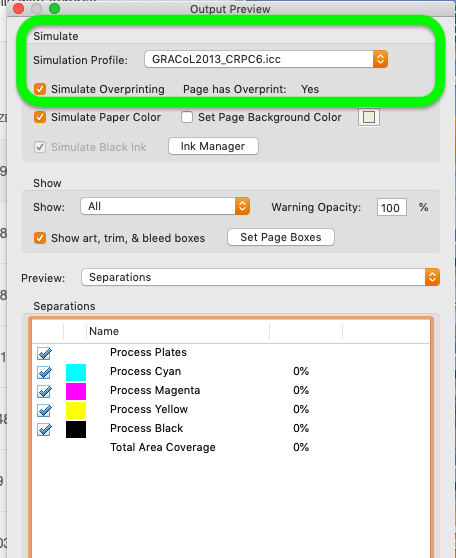Open the Ink Manager

(x=213, y=146)
